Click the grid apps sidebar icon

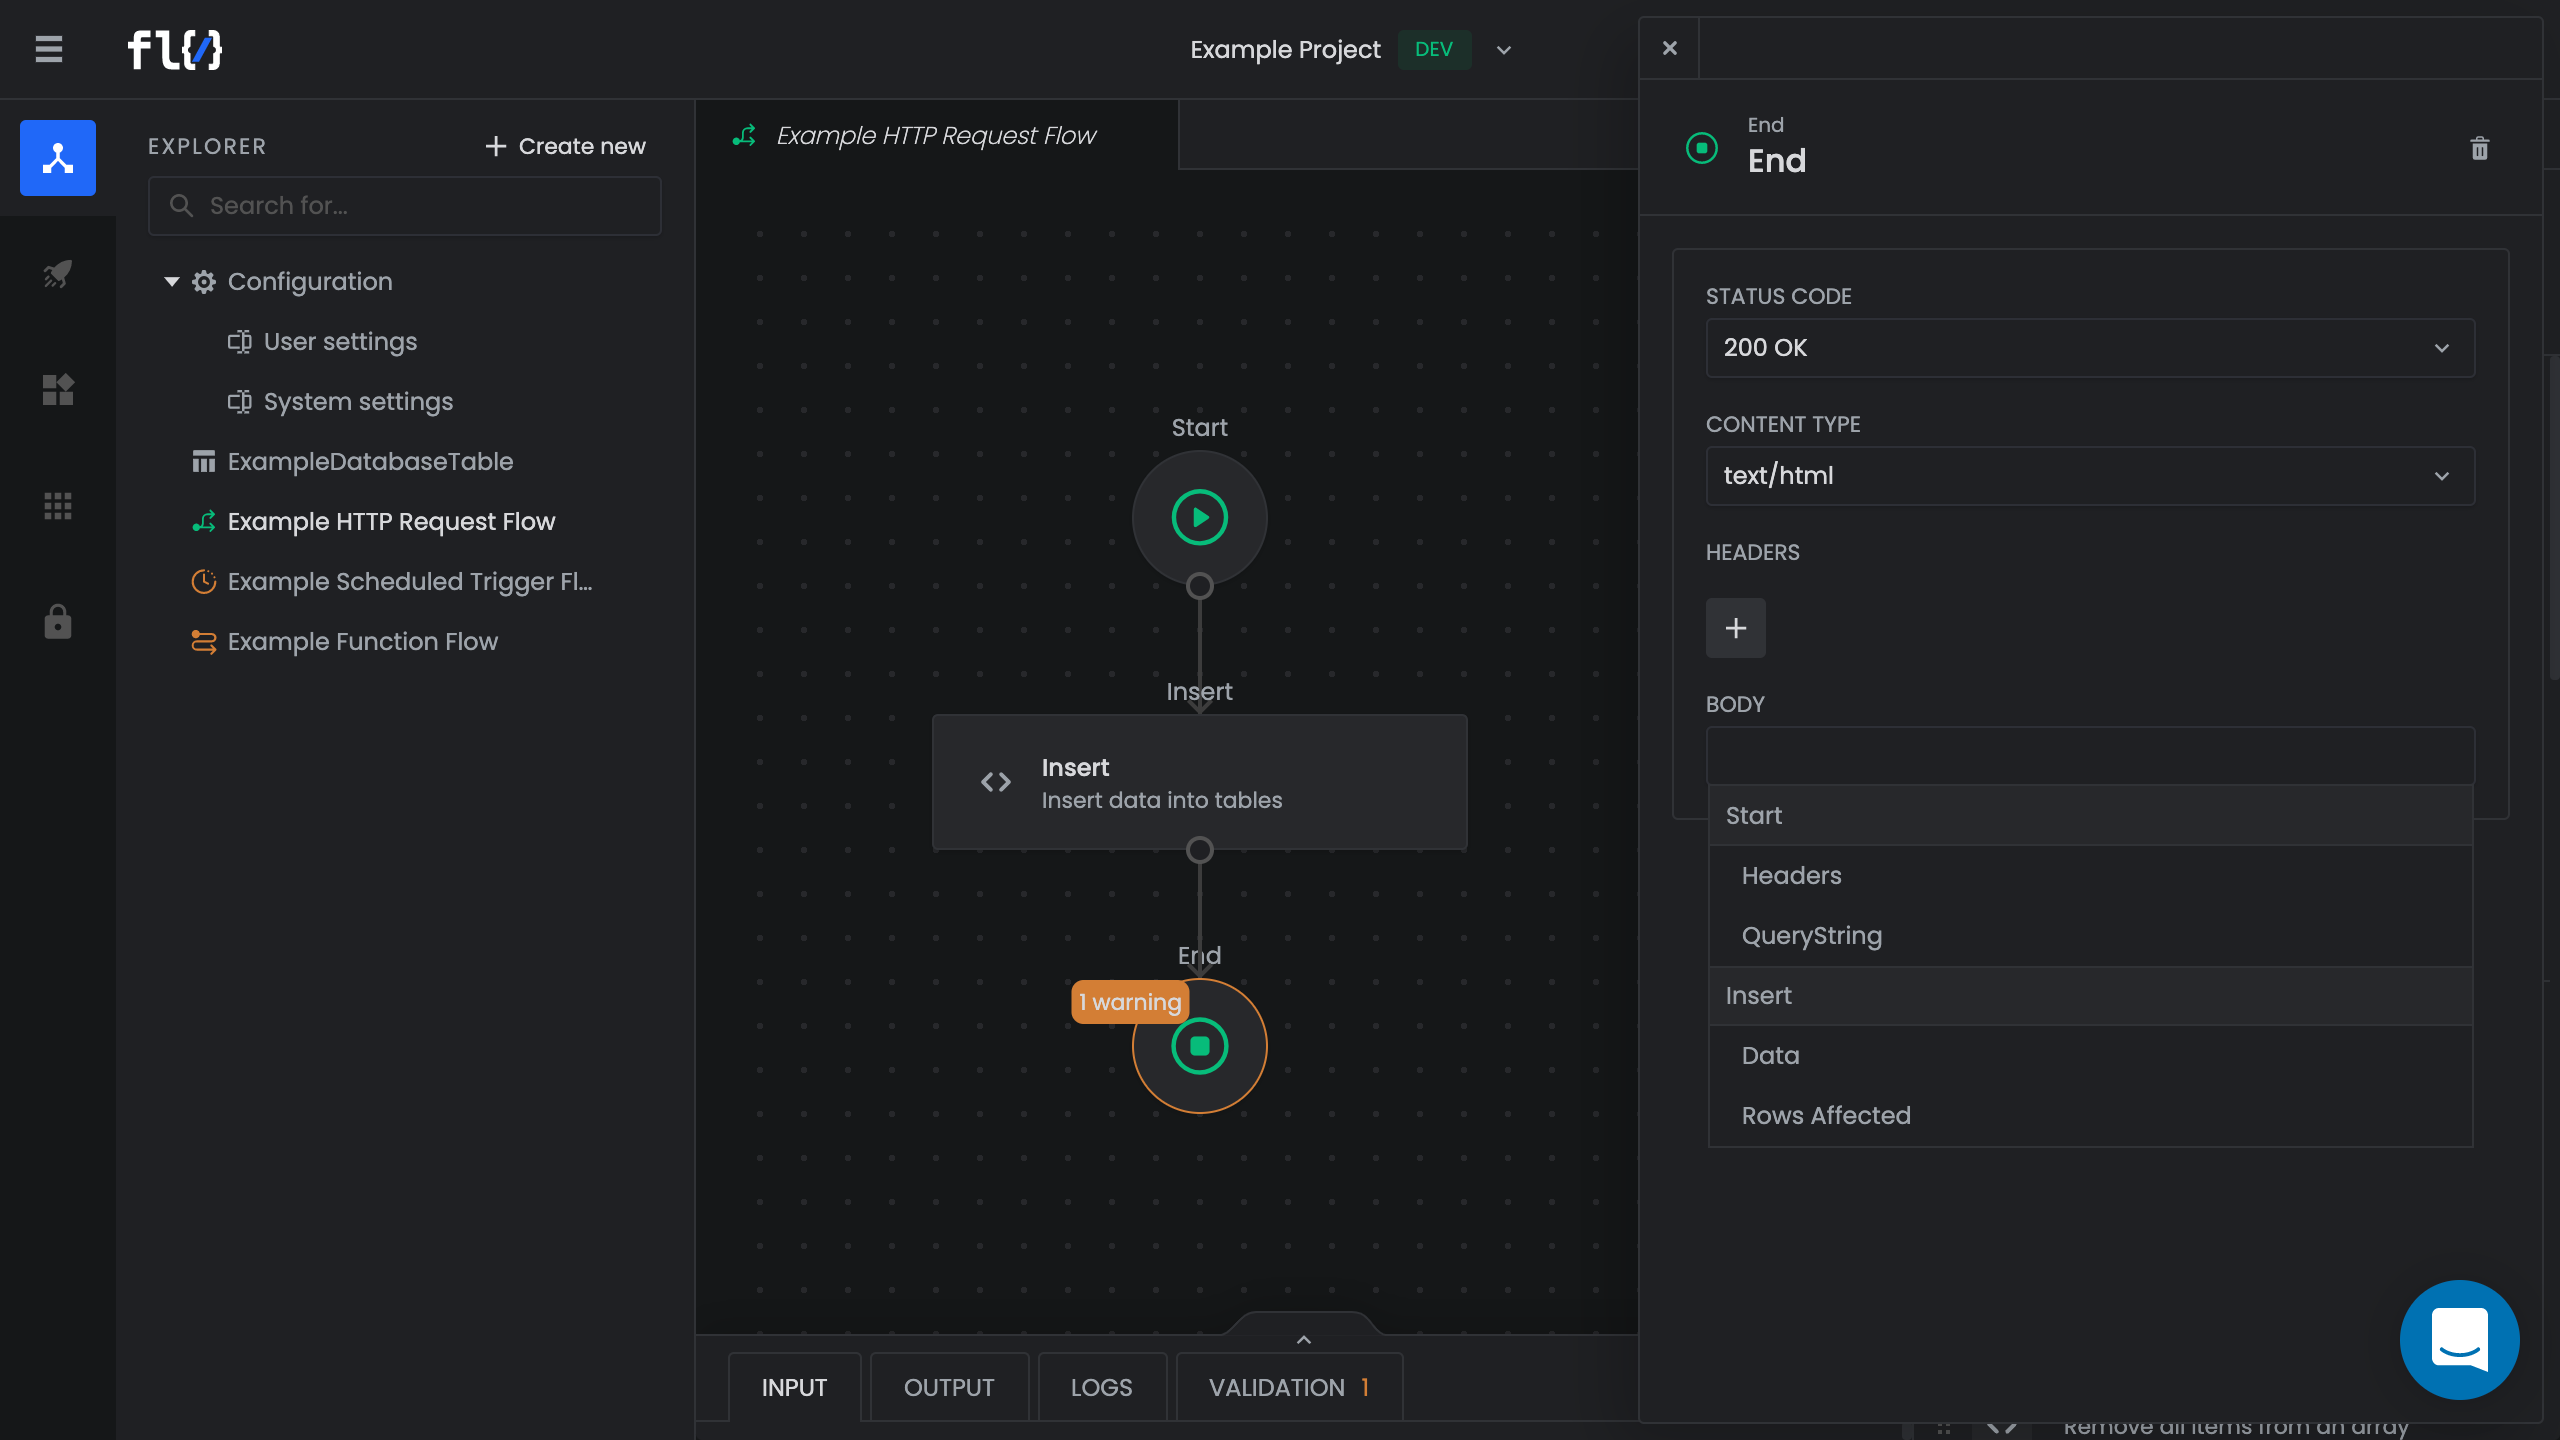58,506
